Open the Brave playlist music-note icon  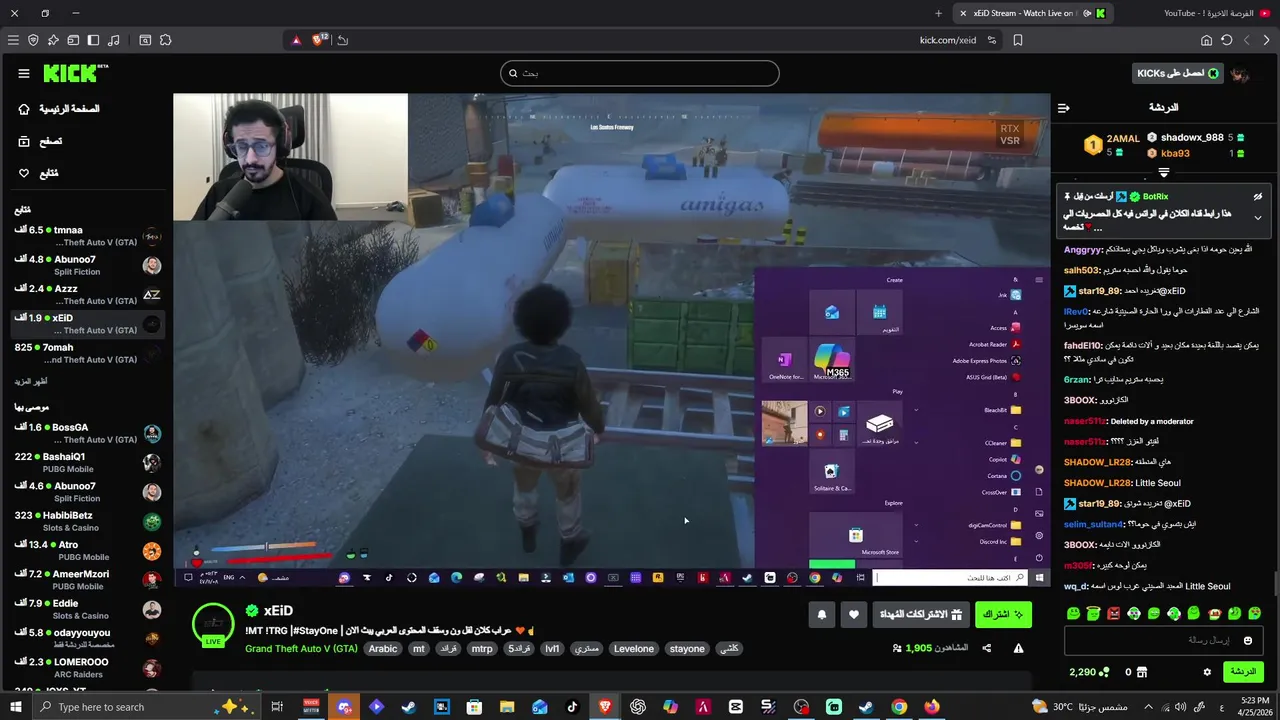click(x=113, y=40)
